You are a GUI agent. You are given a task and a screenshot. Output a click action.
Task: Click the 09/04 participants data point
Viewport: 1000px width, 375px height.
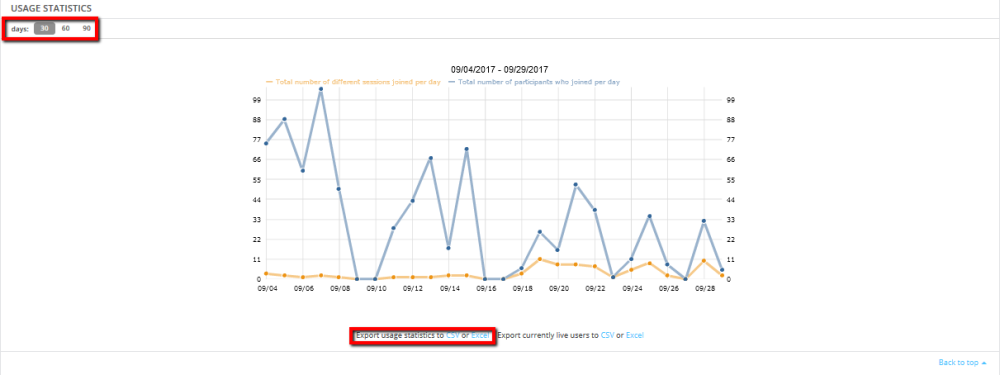266,143
